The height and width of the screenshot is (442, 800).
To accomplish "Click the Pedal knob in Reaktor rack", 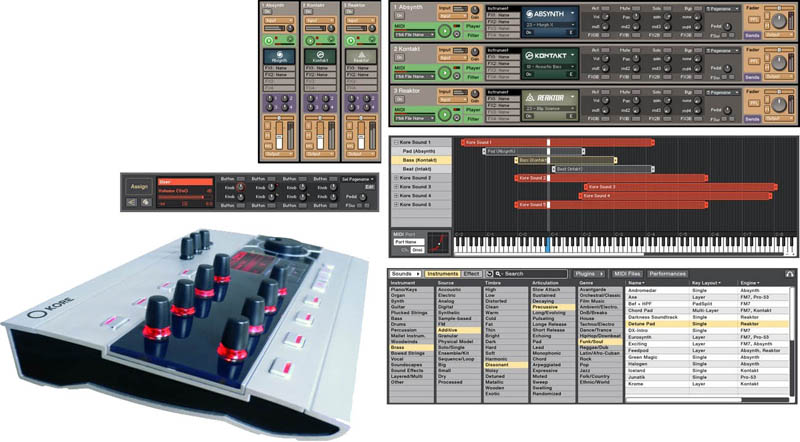I will [x=727, y=110].
